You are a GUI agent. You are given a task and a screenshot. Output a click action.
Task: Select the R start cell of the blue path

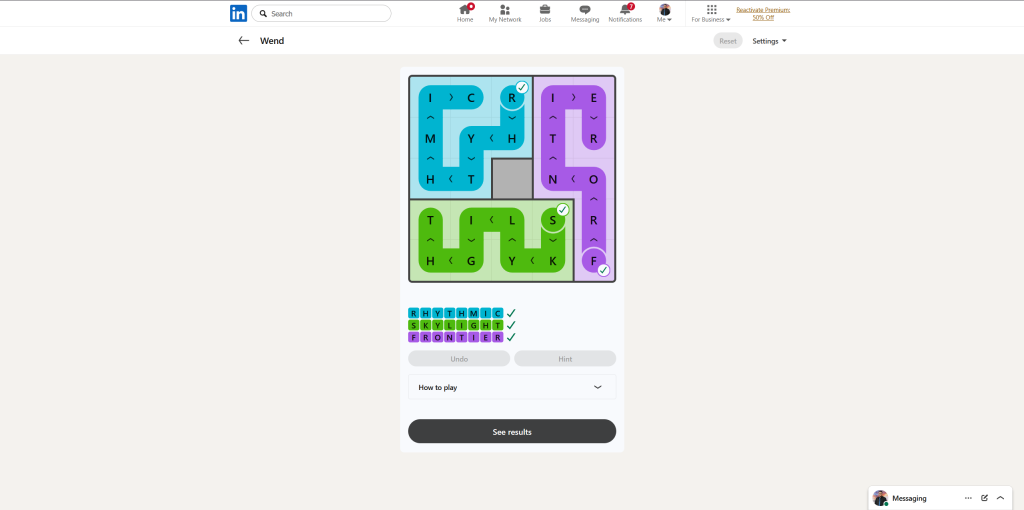512,98
